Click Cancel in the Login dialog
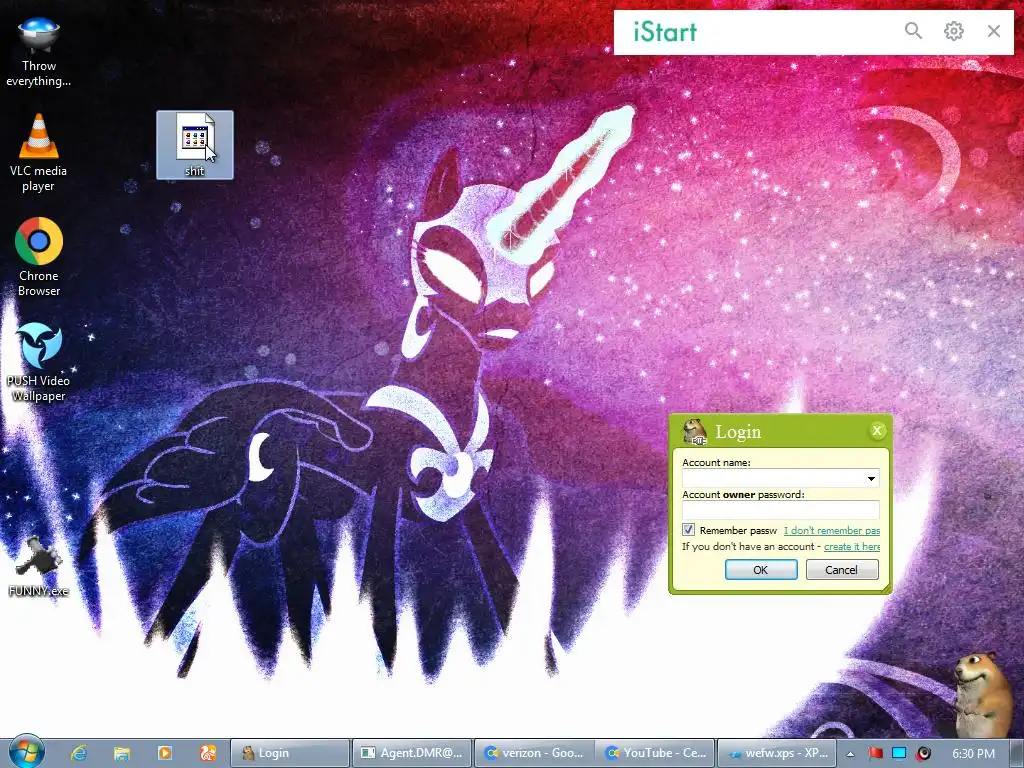 tap(842, 569)
